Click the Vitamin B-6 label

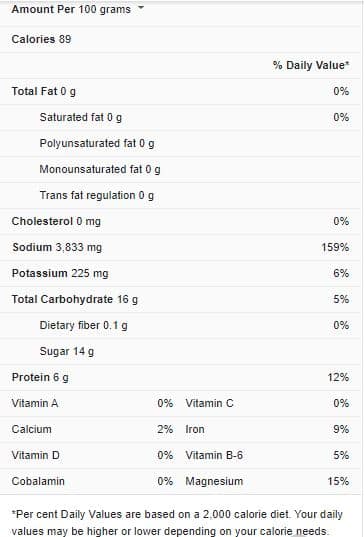coord(214,455)
